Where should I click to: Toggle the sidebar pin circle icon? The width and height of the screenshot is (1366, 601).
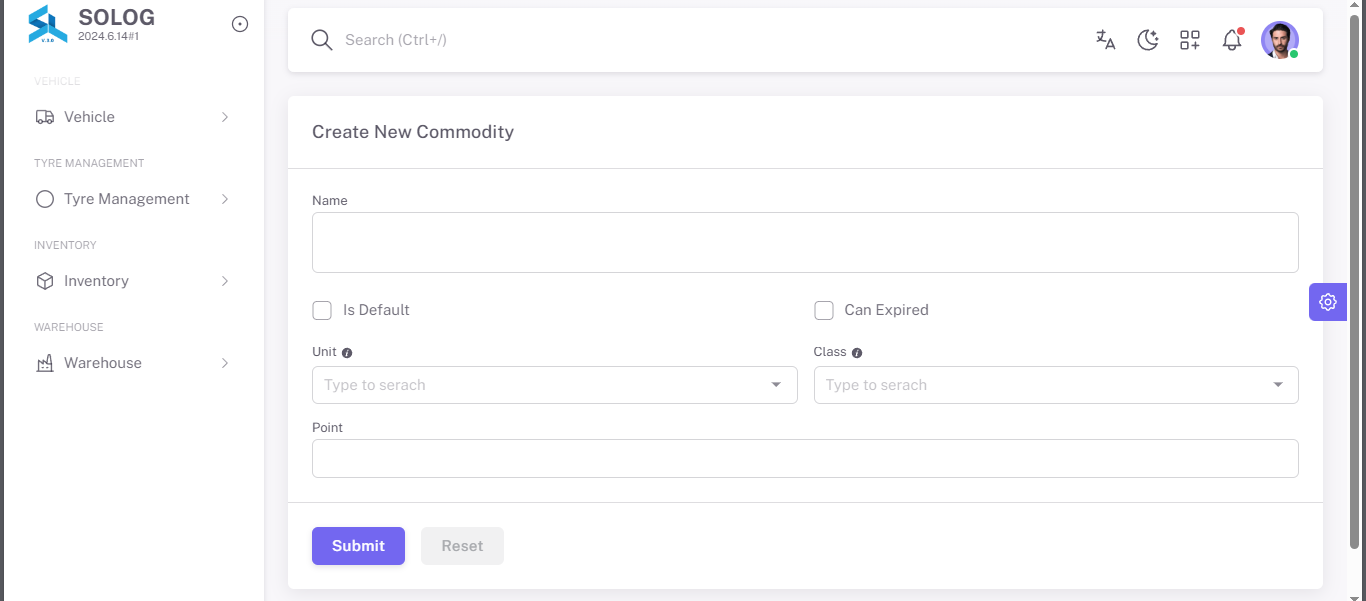click(x=240, y=24)
